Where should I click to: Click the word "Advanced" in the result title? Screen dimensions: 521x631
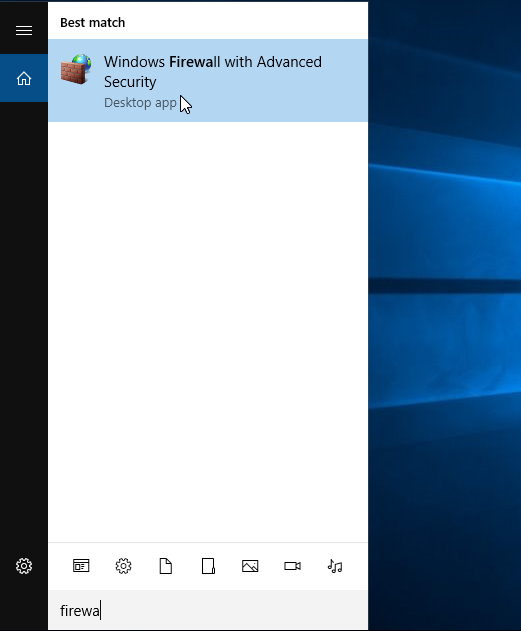click(289, 62)
